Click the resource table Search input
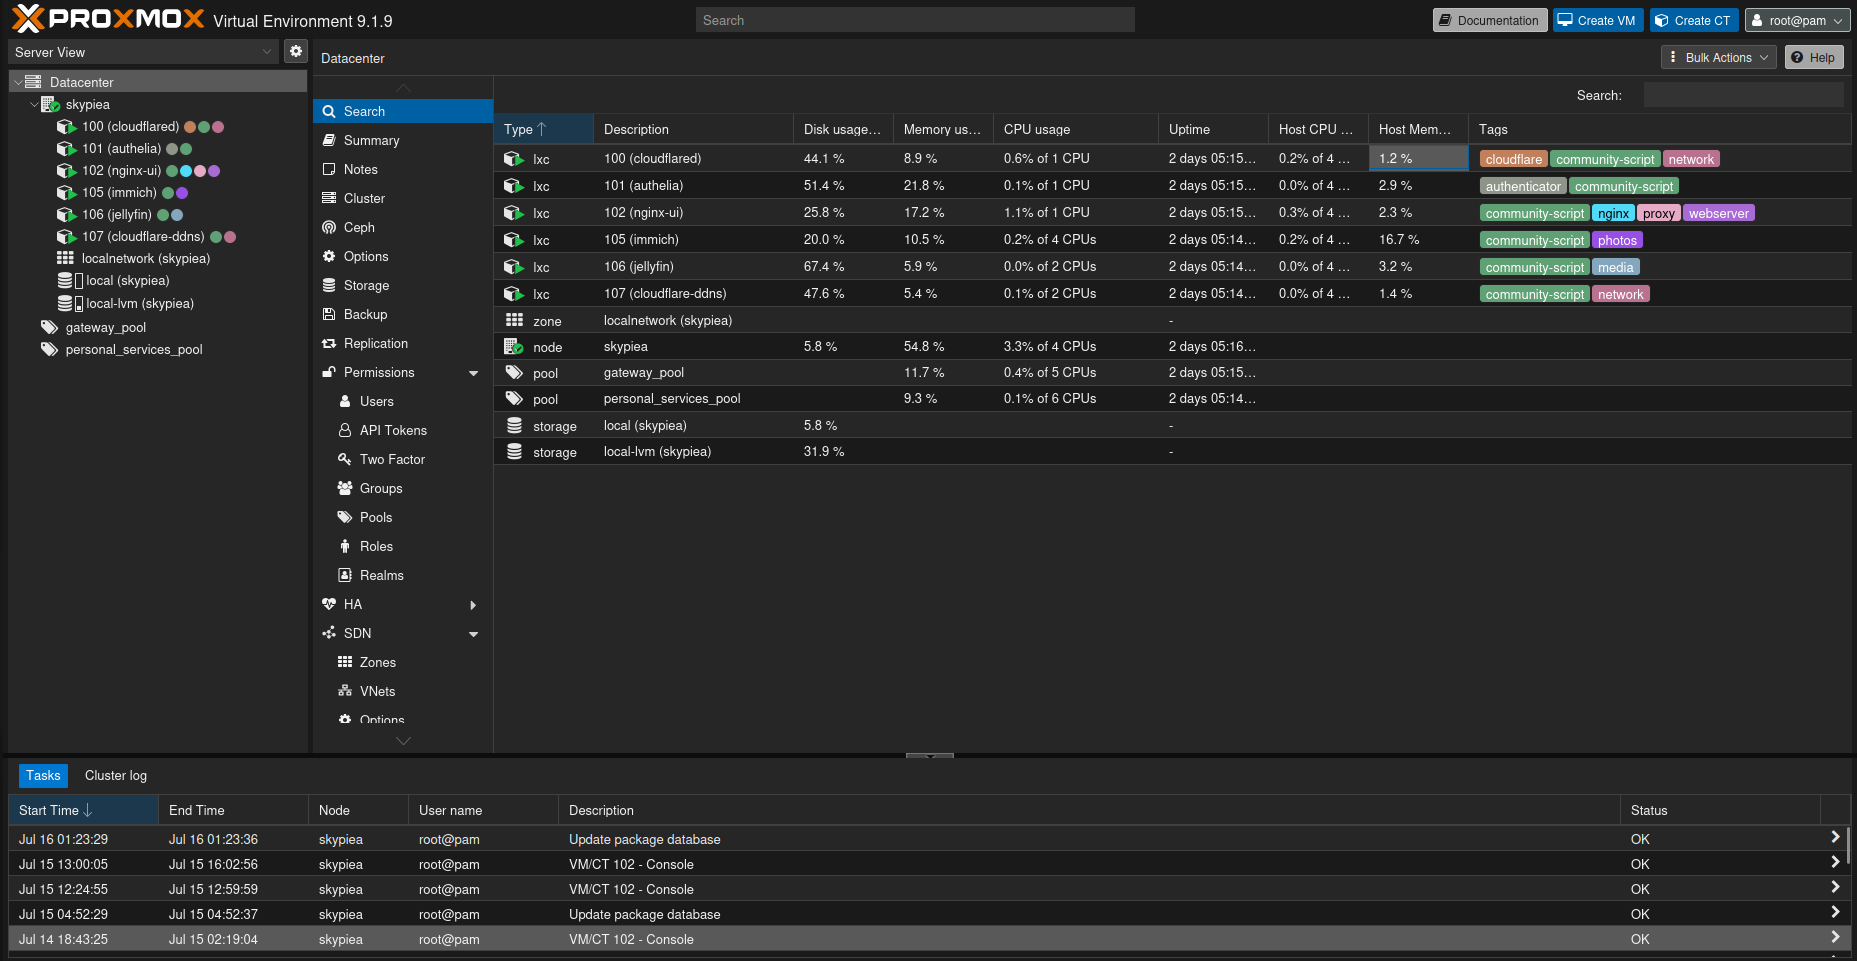This screenshot has height=961, width=1857. [x=1743, y=95]
